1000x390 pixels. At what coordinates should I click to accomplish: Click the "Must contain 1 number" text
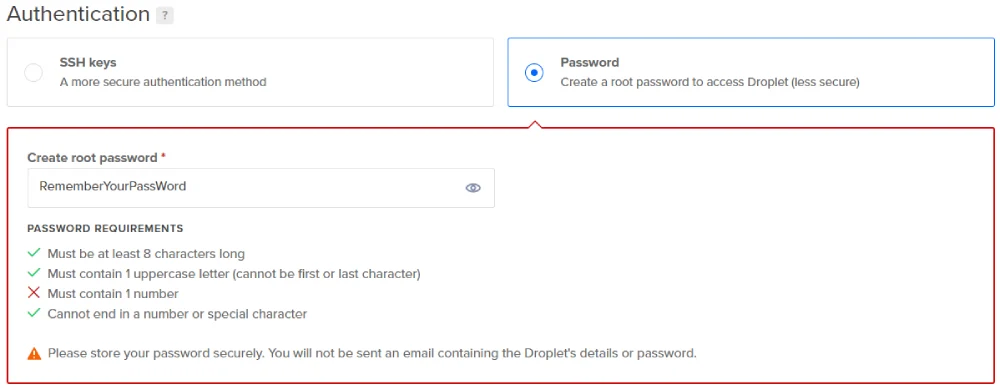click(x=113, y=294)
